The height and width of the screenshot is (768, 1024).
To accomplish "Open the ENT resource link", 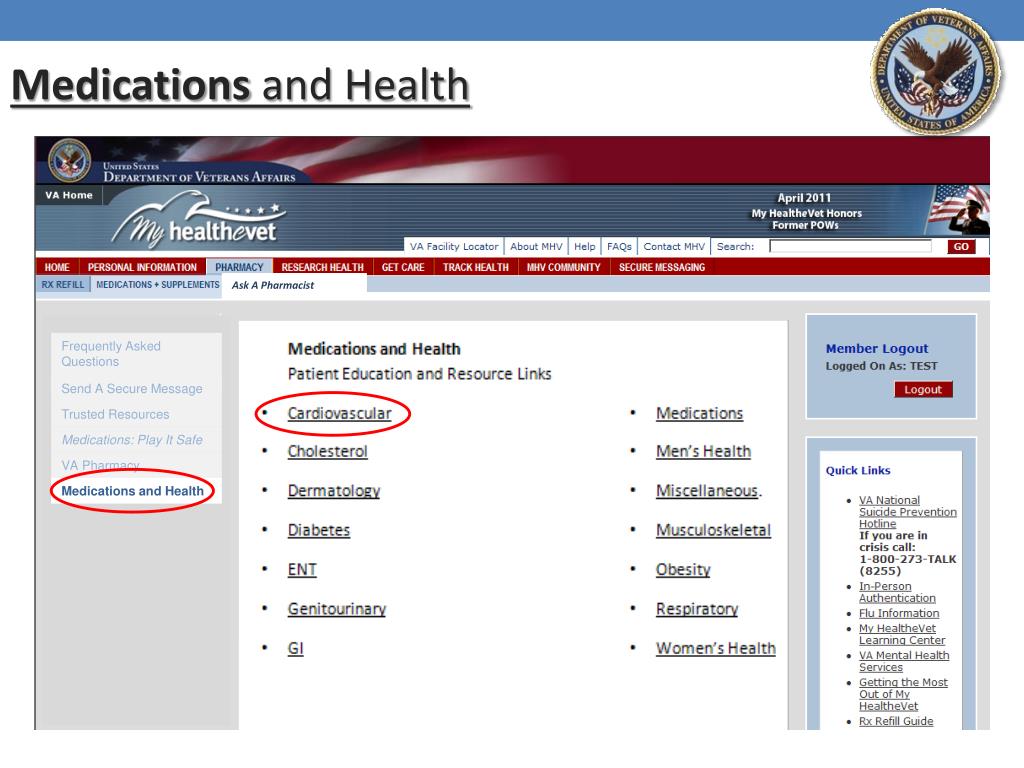I will 302,569.
